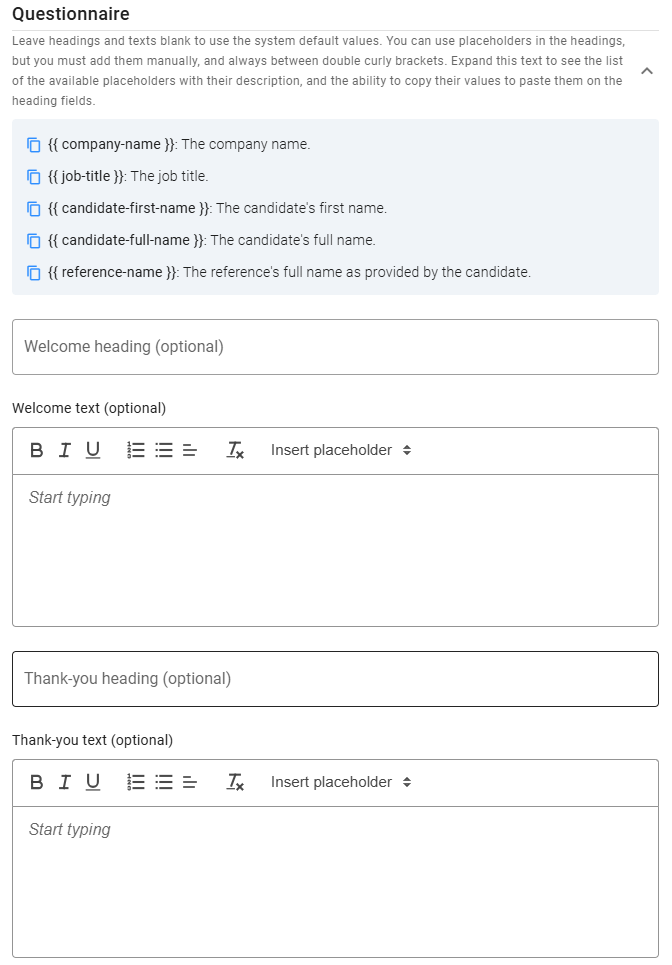The image size is (672, 965).
Task: Create a numbered list in Welcome text
Action: pos(135,450)
